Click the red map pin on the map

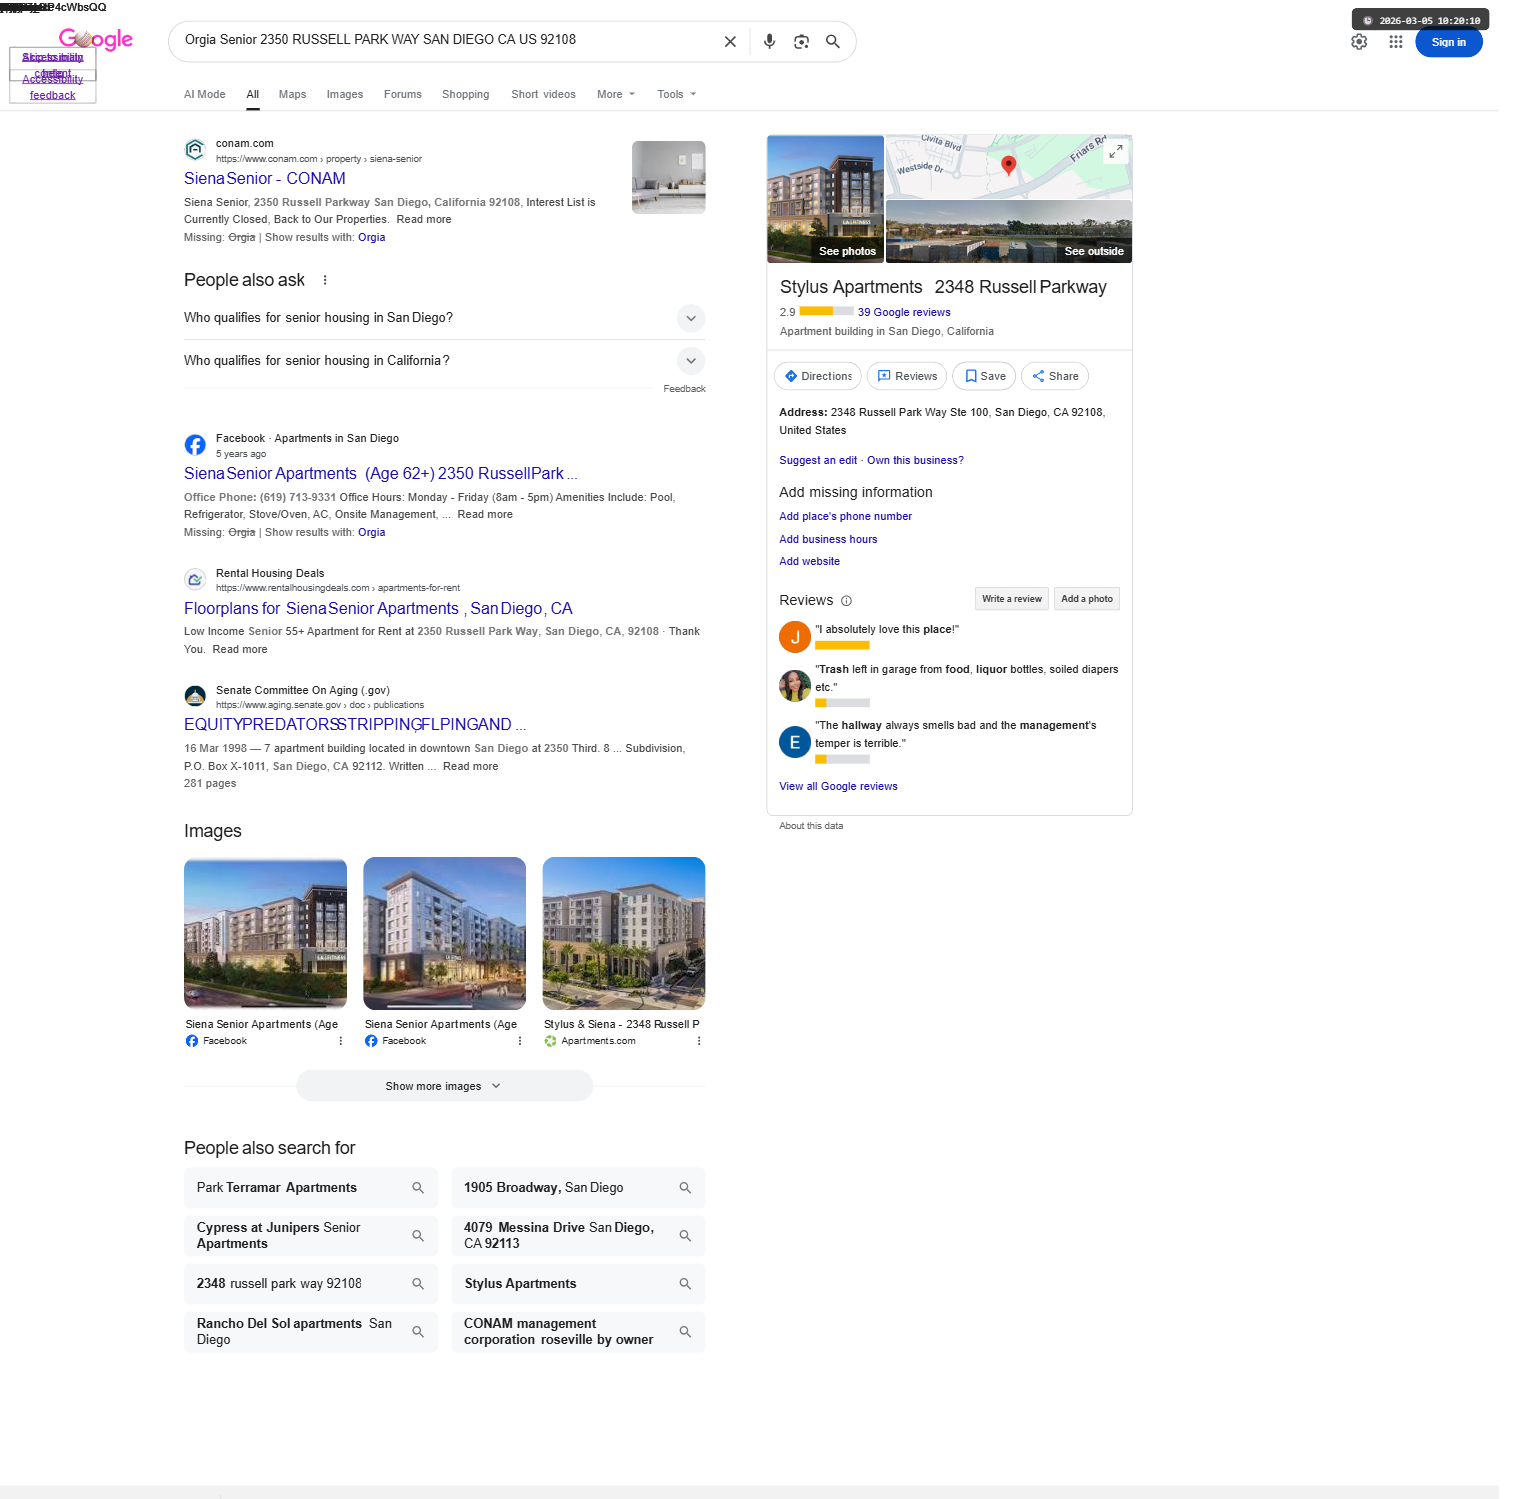tap(1009, 165)
